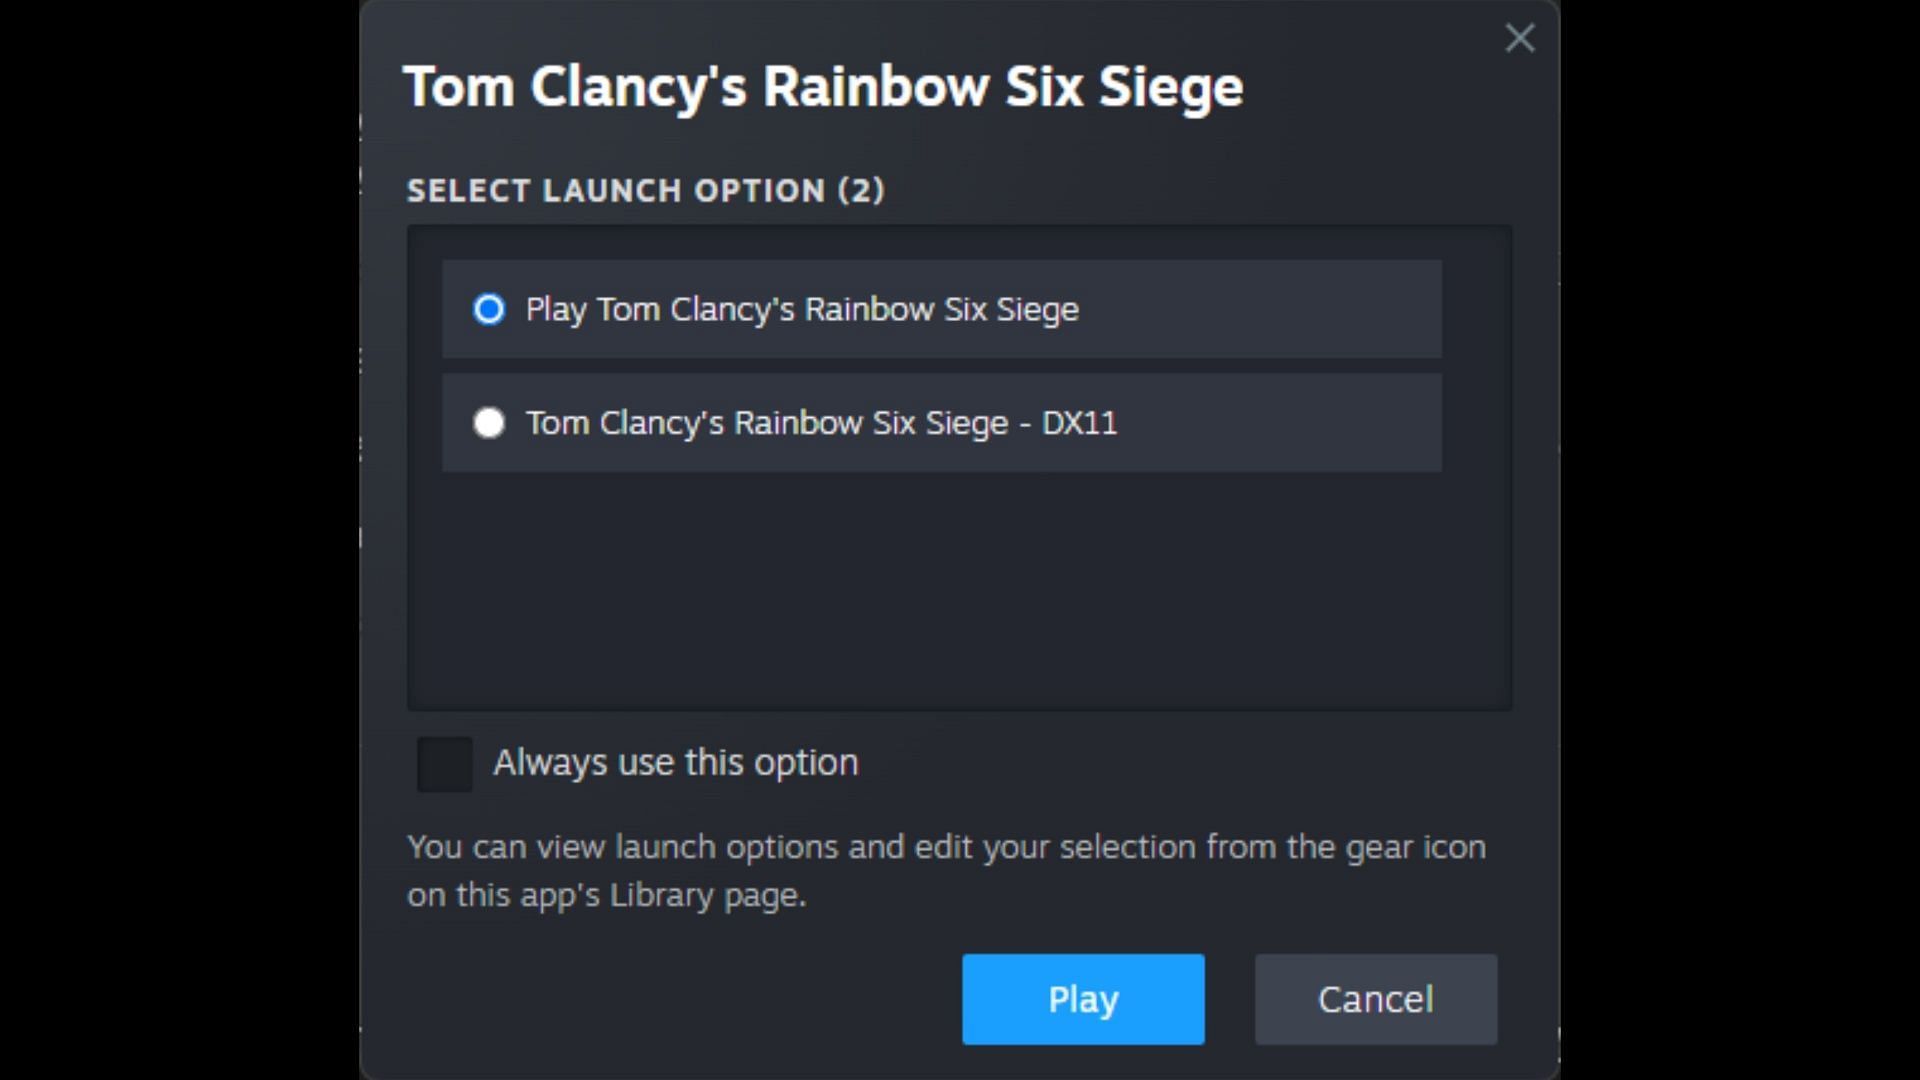The height and width of the screenshot is (1080, 1920).
Task: Click the dialog title Tom Clancy's Rainbow Six Siege
Action: pyautogui.click(x=823, y=87)
